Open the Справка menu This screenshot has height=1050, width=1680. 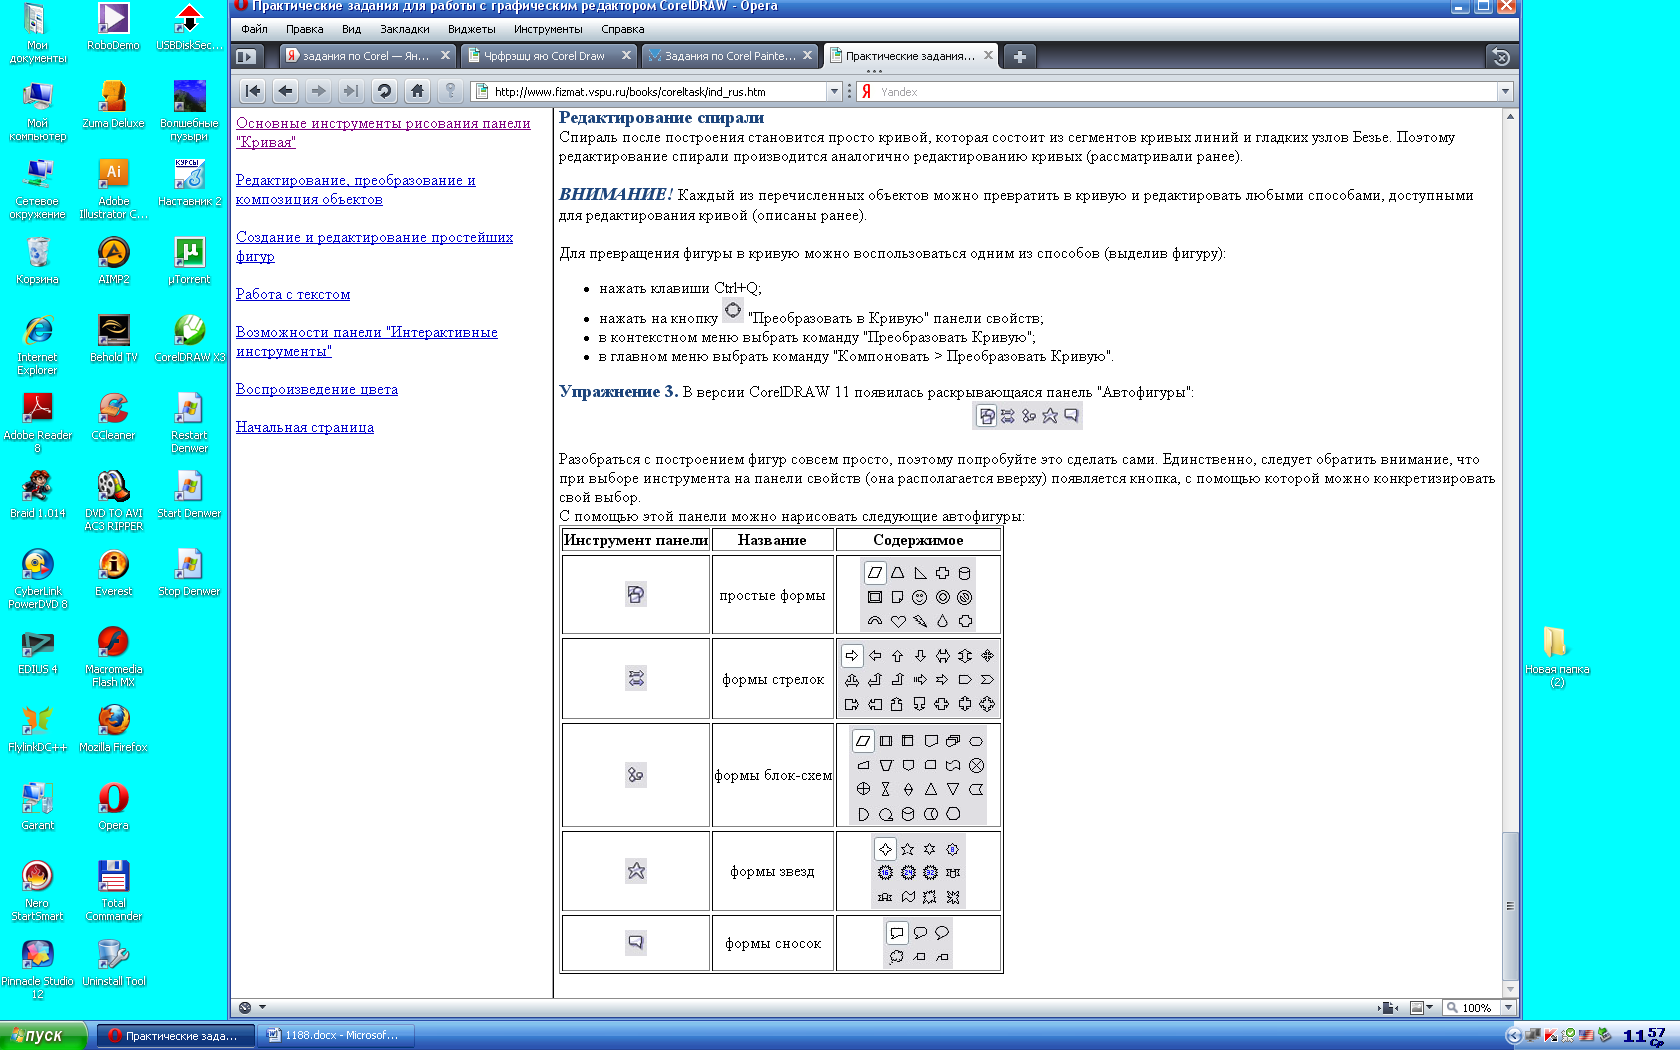coord(622,29)
